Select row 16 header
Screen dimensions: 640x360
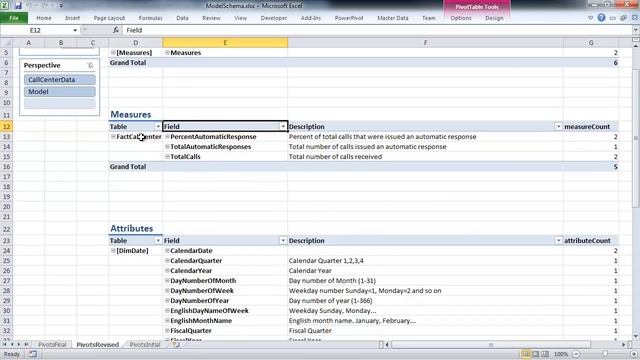point(6,167)
